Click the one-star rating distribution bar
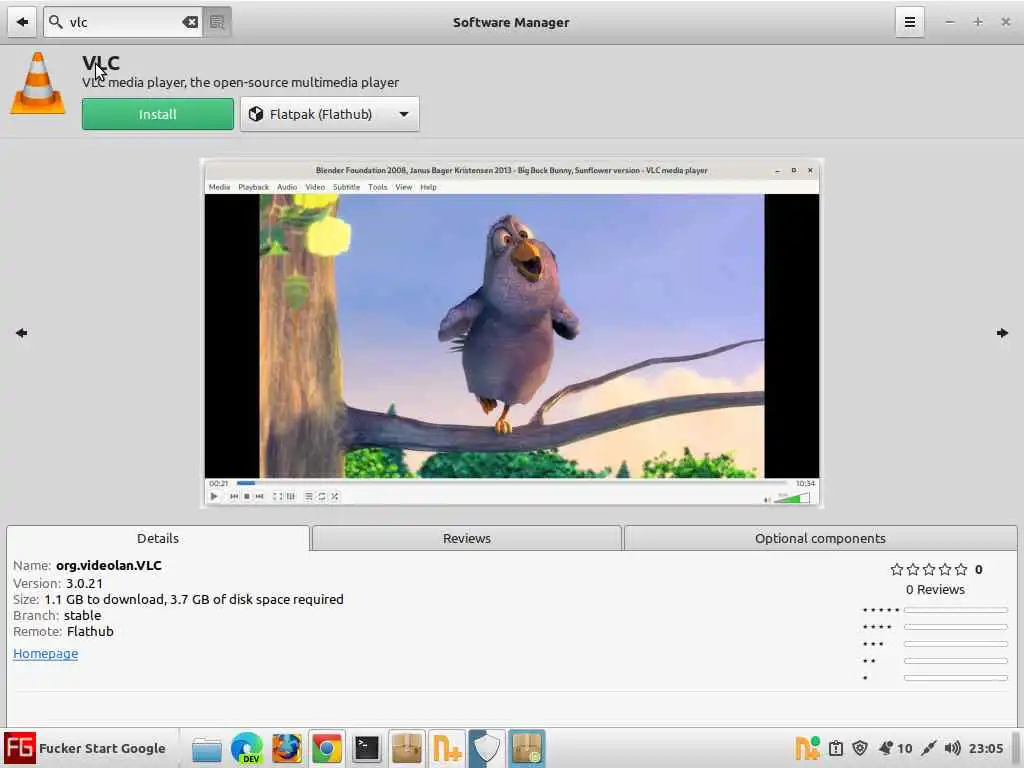The image size is (1024, 768). point(955,679)
